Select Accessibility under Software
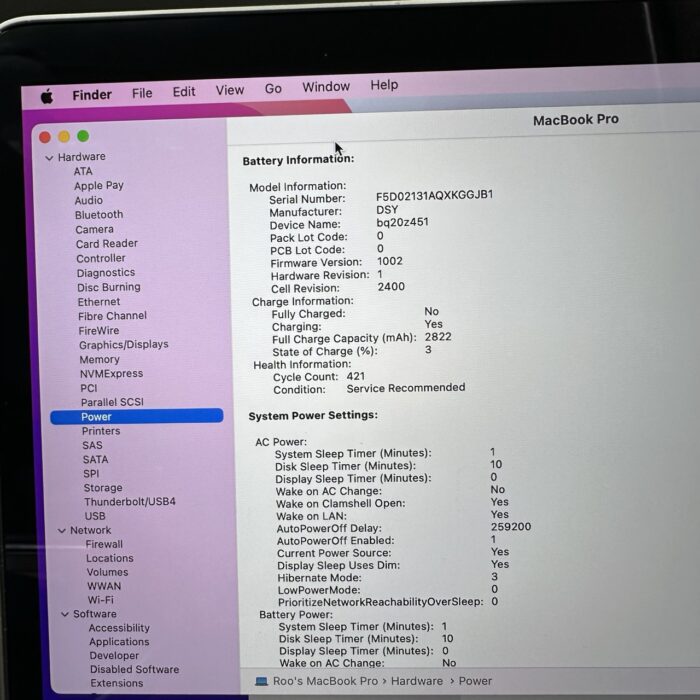Viewport: 700px width, 700px height. [119, 628]
